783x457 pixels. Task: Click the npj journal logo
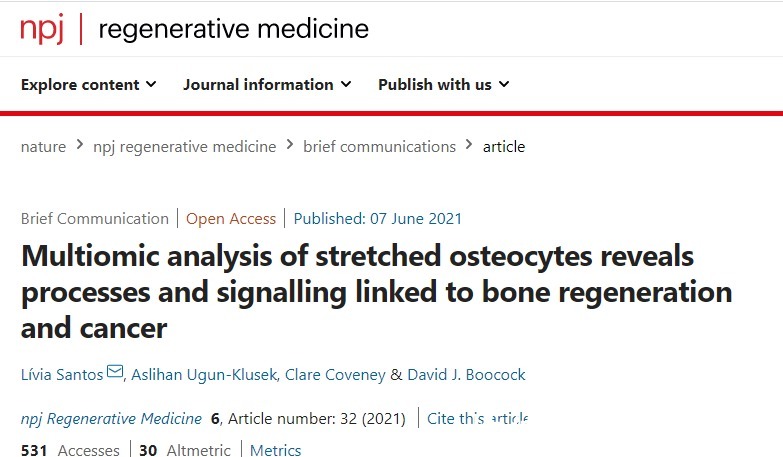[x=42, y=28]
